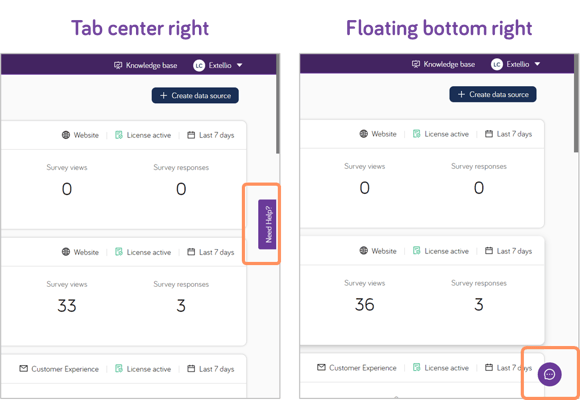The width and height of the screenshot is (580, 400).
Task: Click Survey views count 33
Action: [x=67, y=306]
